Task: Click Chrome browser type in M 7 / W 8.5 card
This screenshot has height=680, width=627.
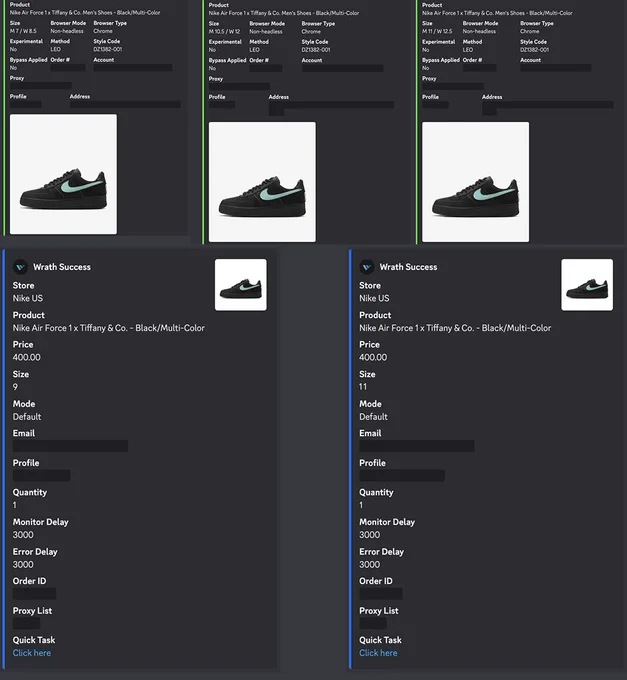Action: [103, 31]
